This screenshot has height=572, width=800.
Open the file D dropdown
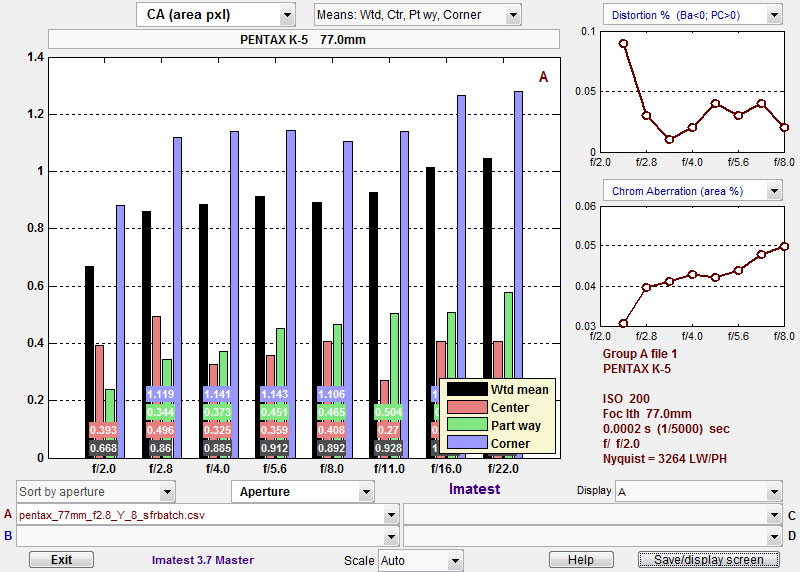pyautogui.click(x=593, y=536)
